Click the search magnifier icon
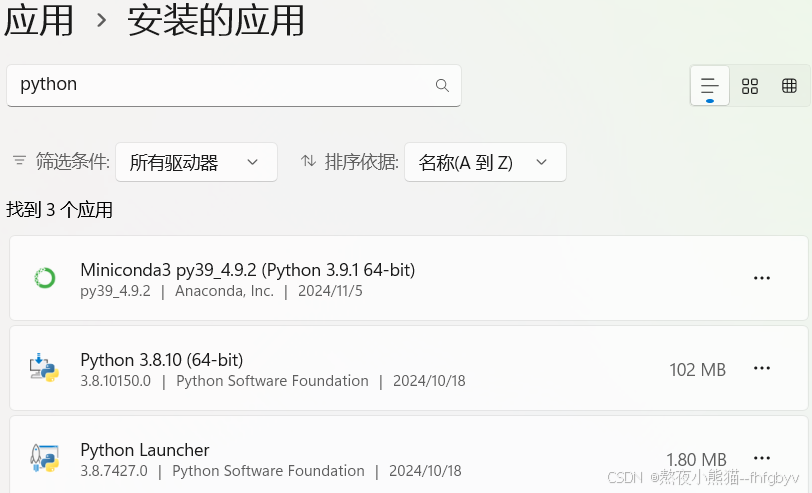The height and width of the screenshot is (493, 812). pos(442,85)
